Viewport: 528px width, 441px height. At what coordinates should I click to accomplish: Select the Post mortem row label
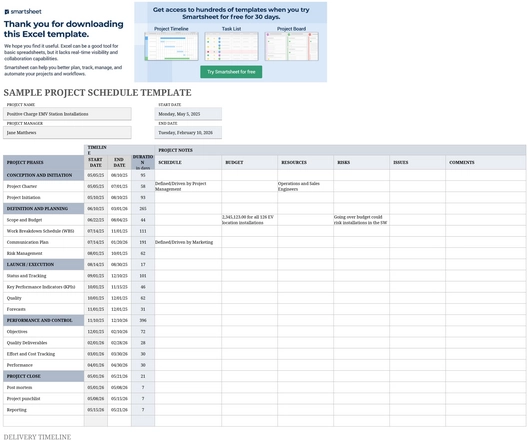[44, 387]
